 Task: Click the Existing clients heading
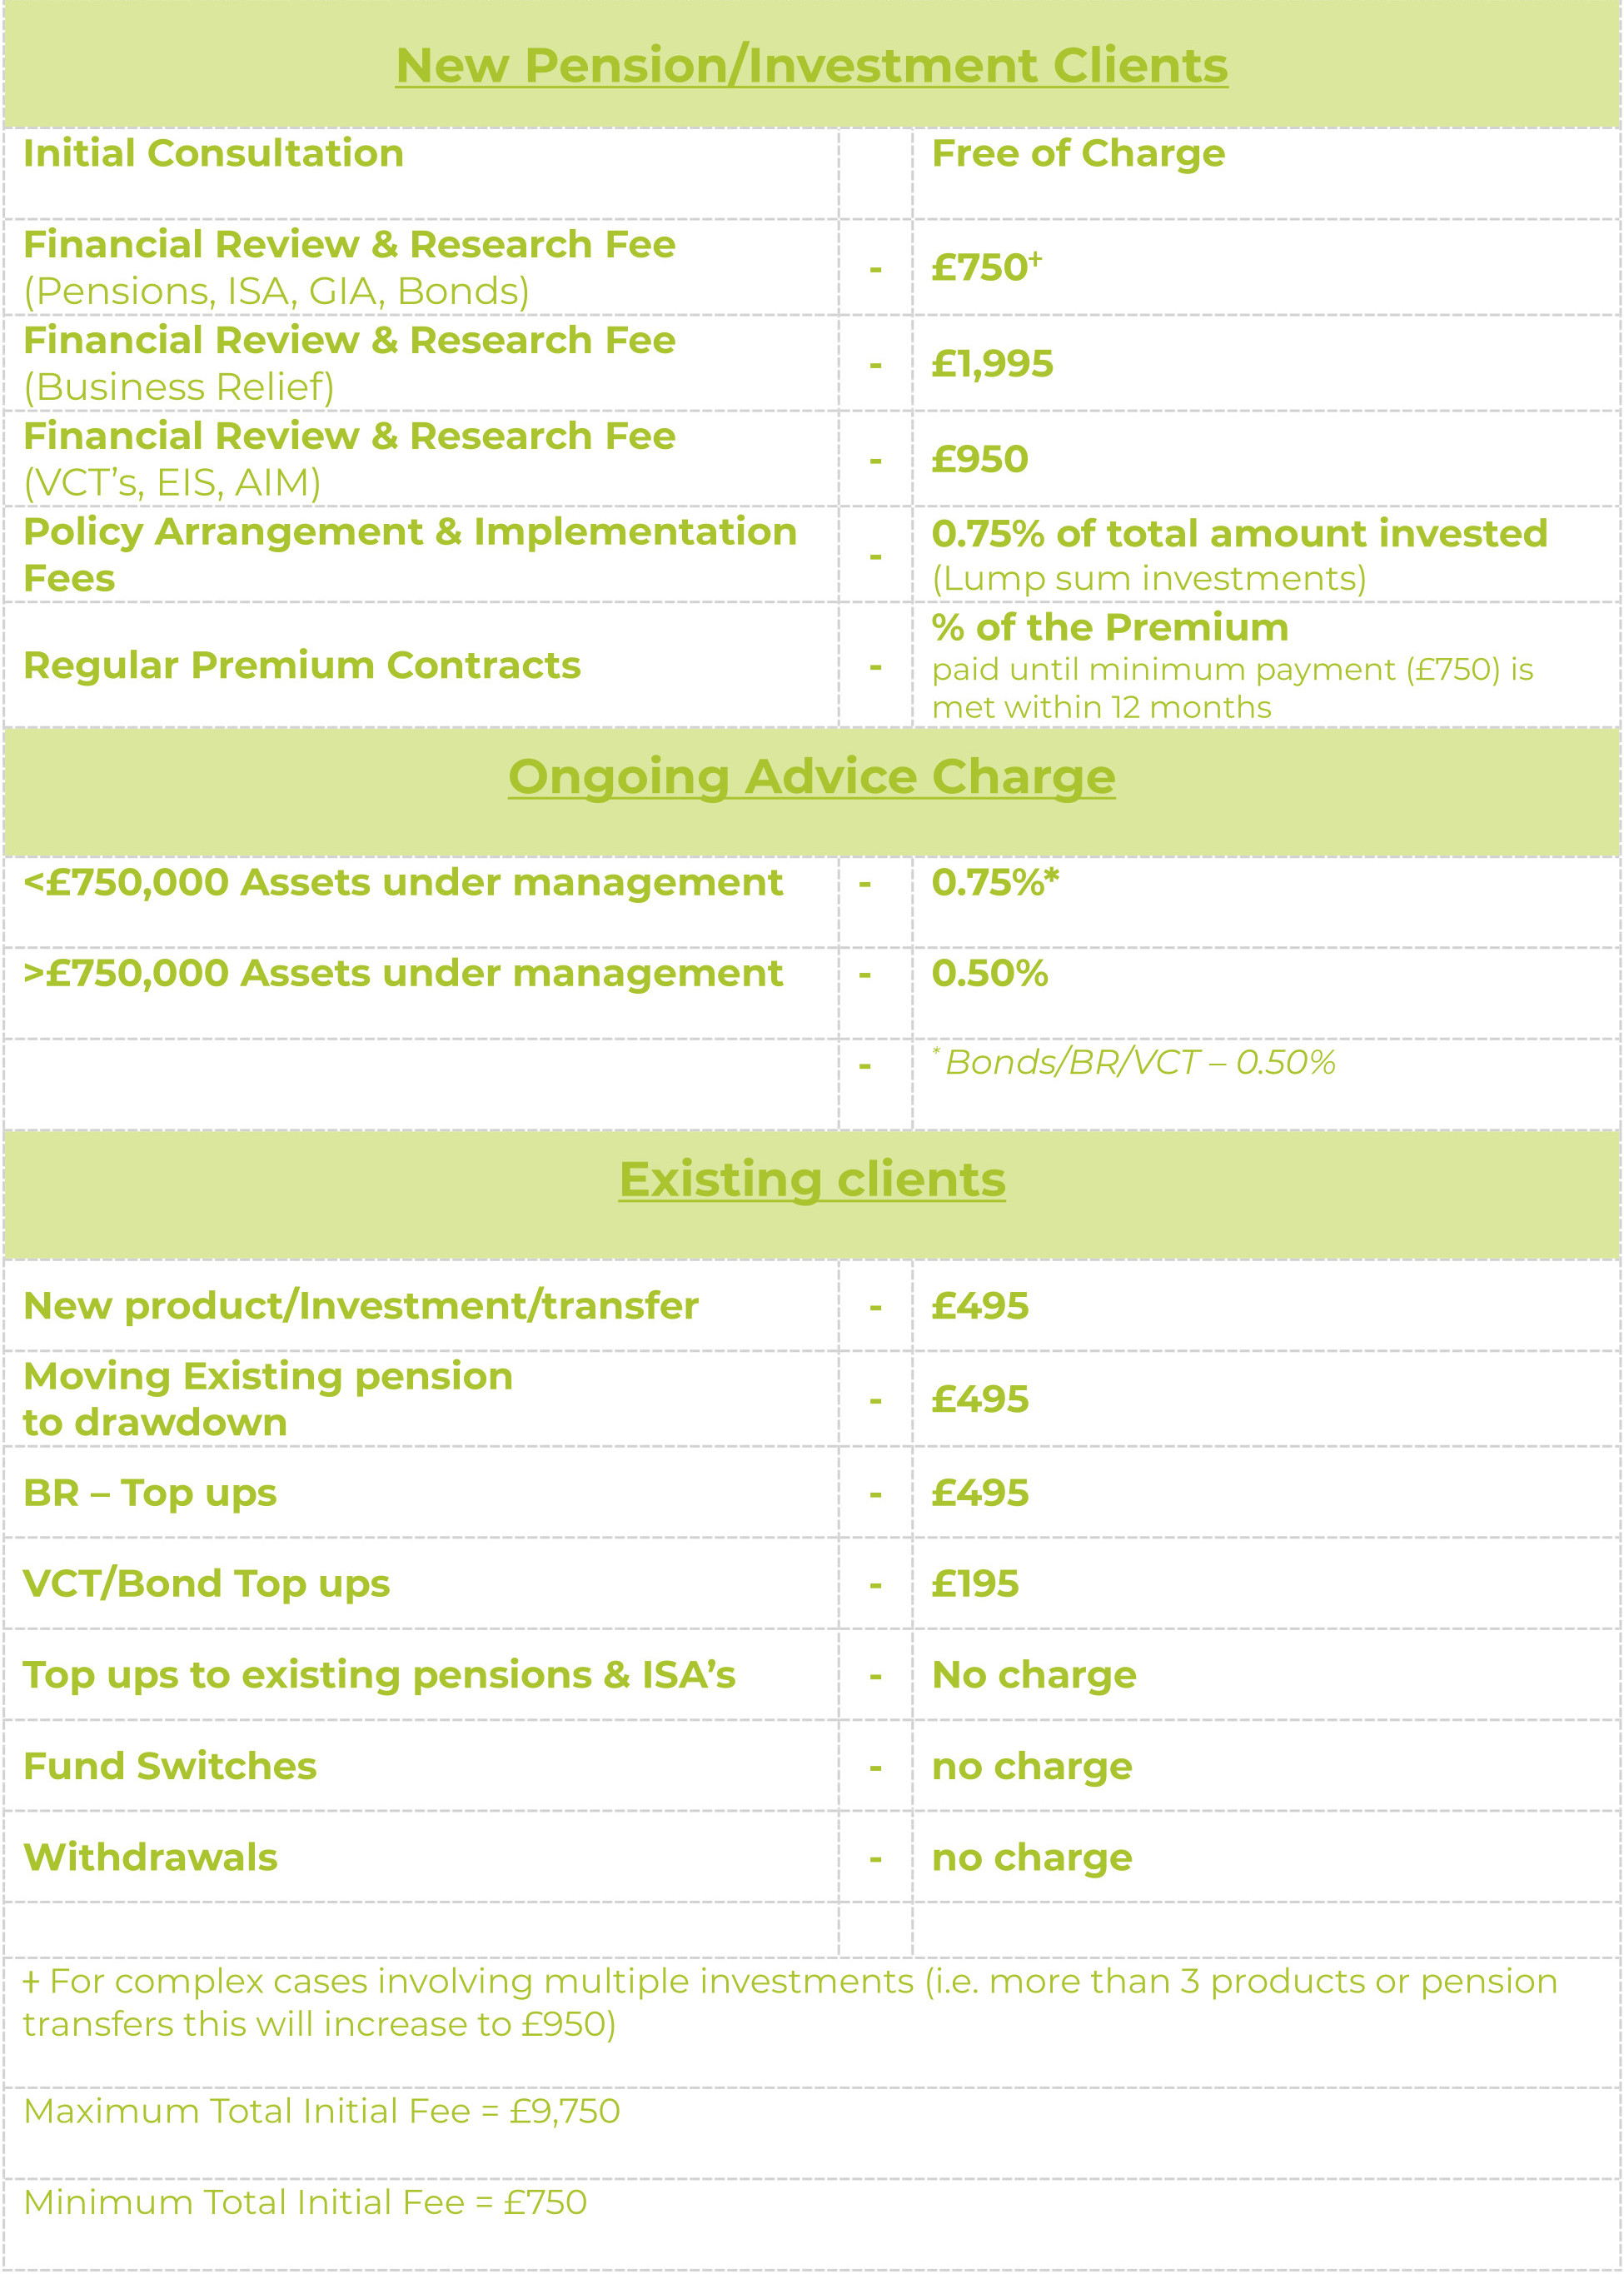click(x=811, y=1179)
